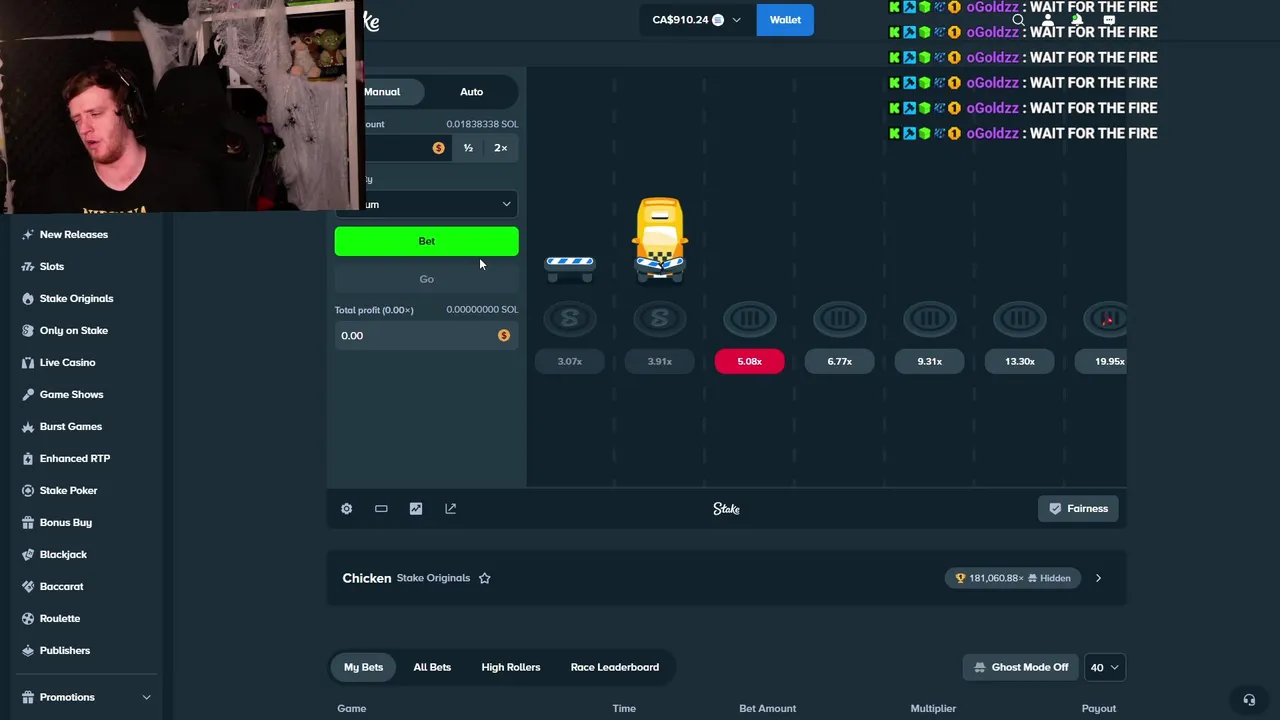This screenshot has width=1280, height=720.
Task: Click the New Releases sparkle icon
Action: click(28, 234)
